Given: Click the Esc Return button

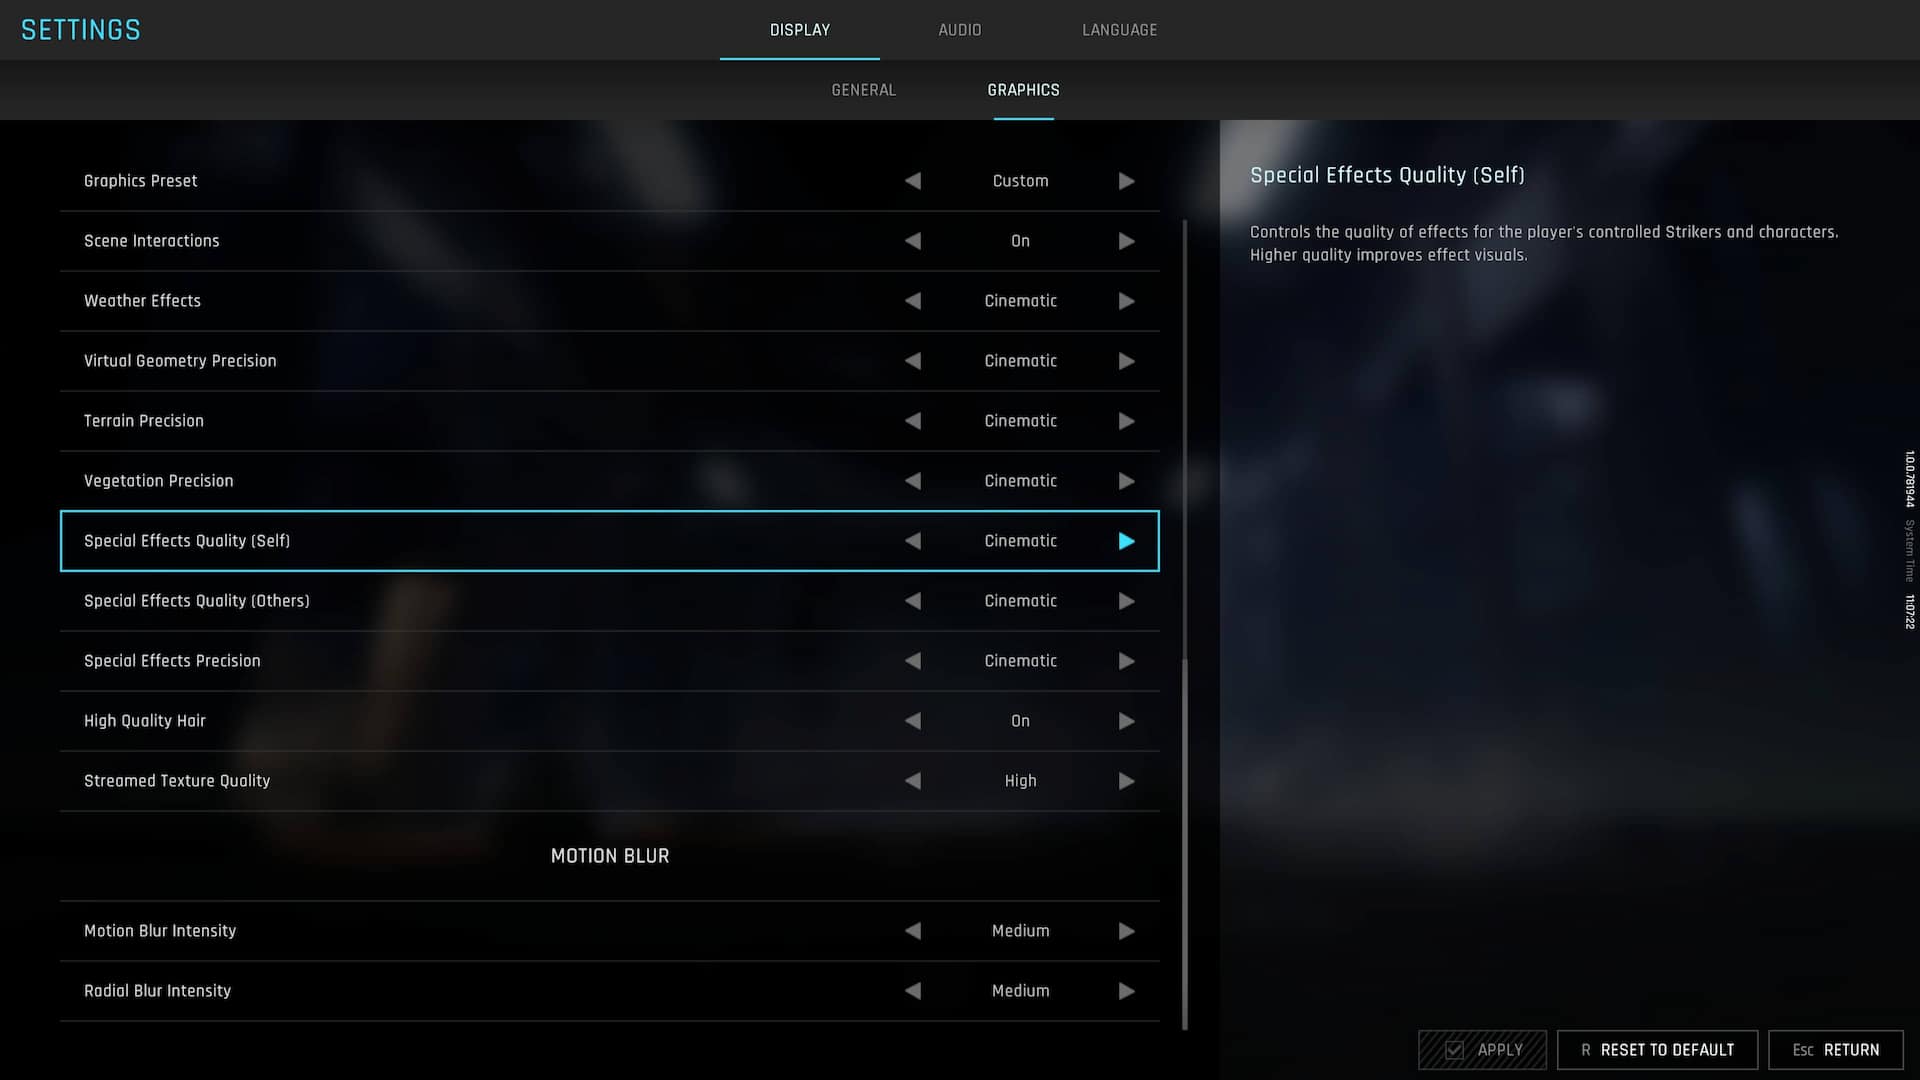Looking at the screenshot, I should [x=1835, y=1050].
